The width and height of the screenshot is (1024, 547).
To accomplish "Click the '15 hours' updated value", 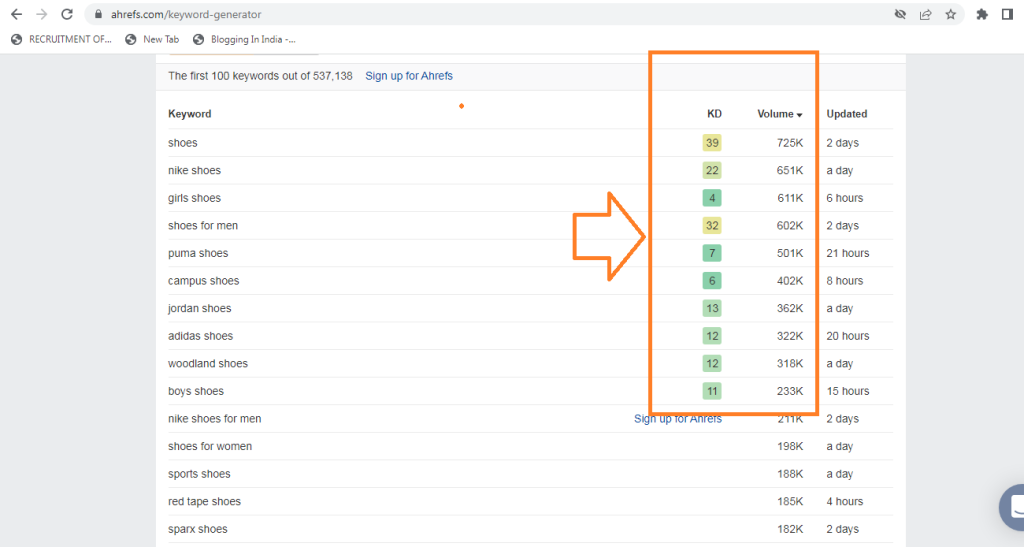I will [848, 391].
